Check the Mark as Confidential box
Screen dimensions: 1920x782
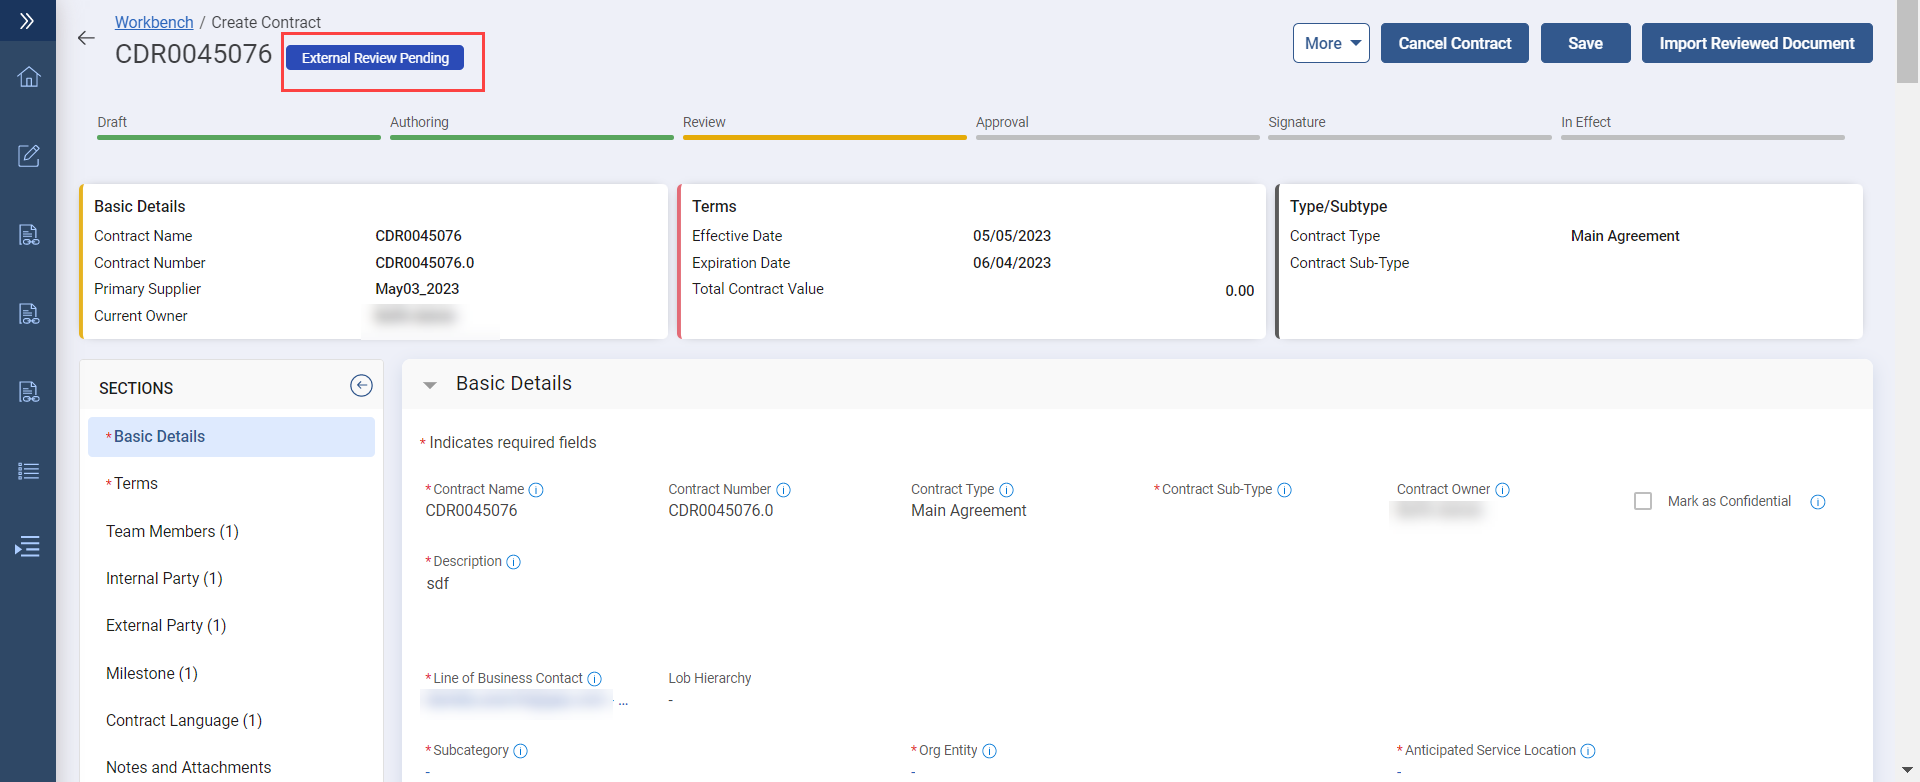pos(1642,501)
